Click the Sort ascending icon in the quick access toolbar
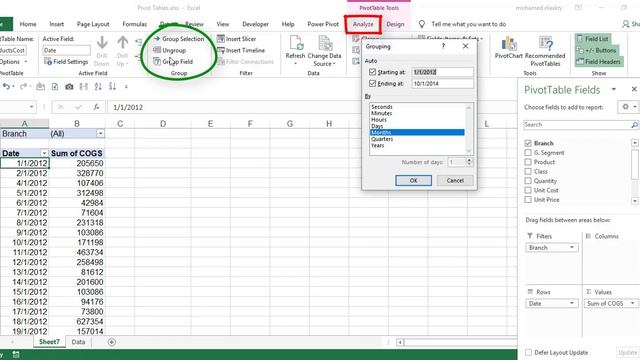The image size is (640, 360). [98, 87]
